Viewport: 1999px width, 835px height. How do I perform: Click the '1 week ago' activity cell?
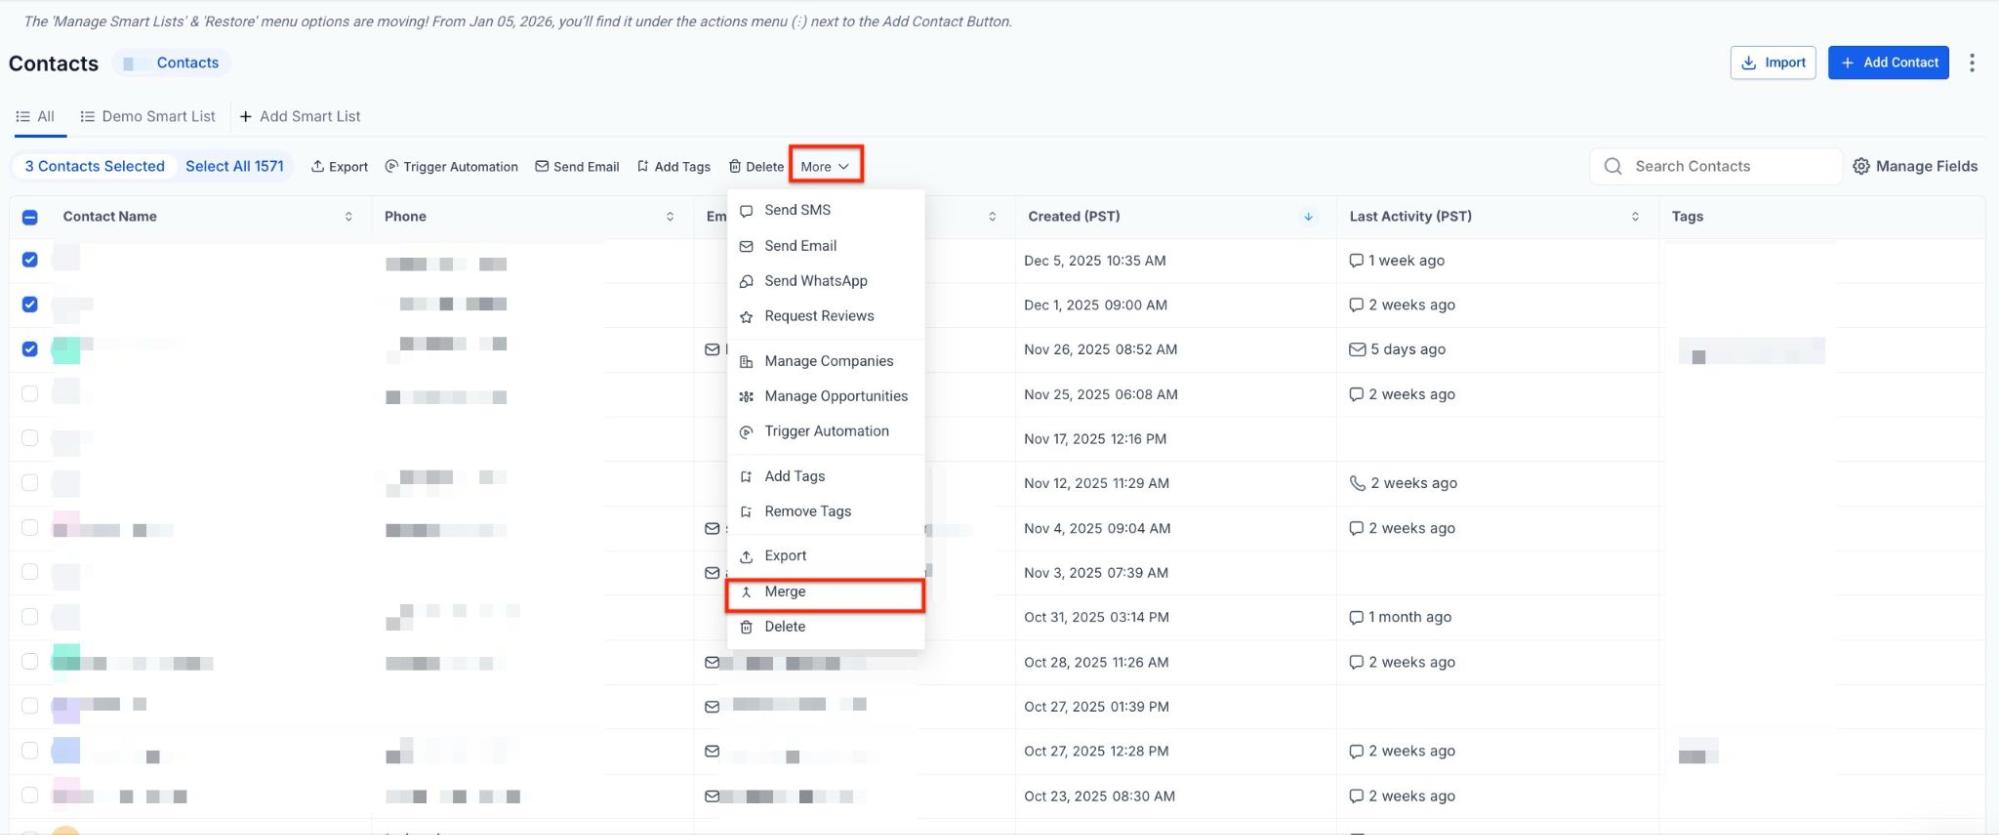pos(1397,261)
